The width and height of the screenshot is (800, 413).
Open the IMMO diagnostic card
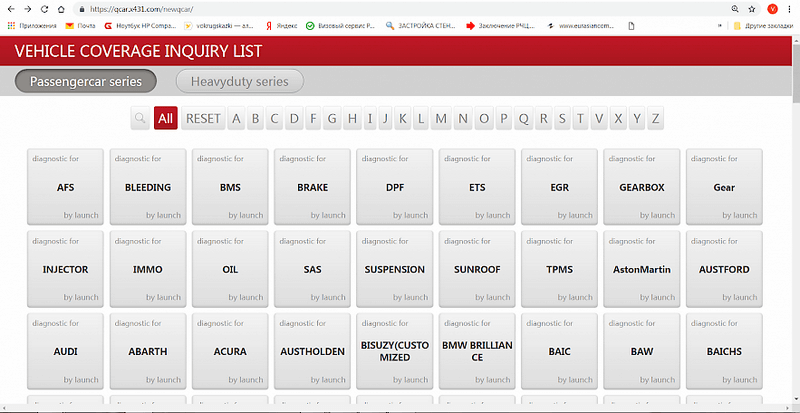click(148, 269)
